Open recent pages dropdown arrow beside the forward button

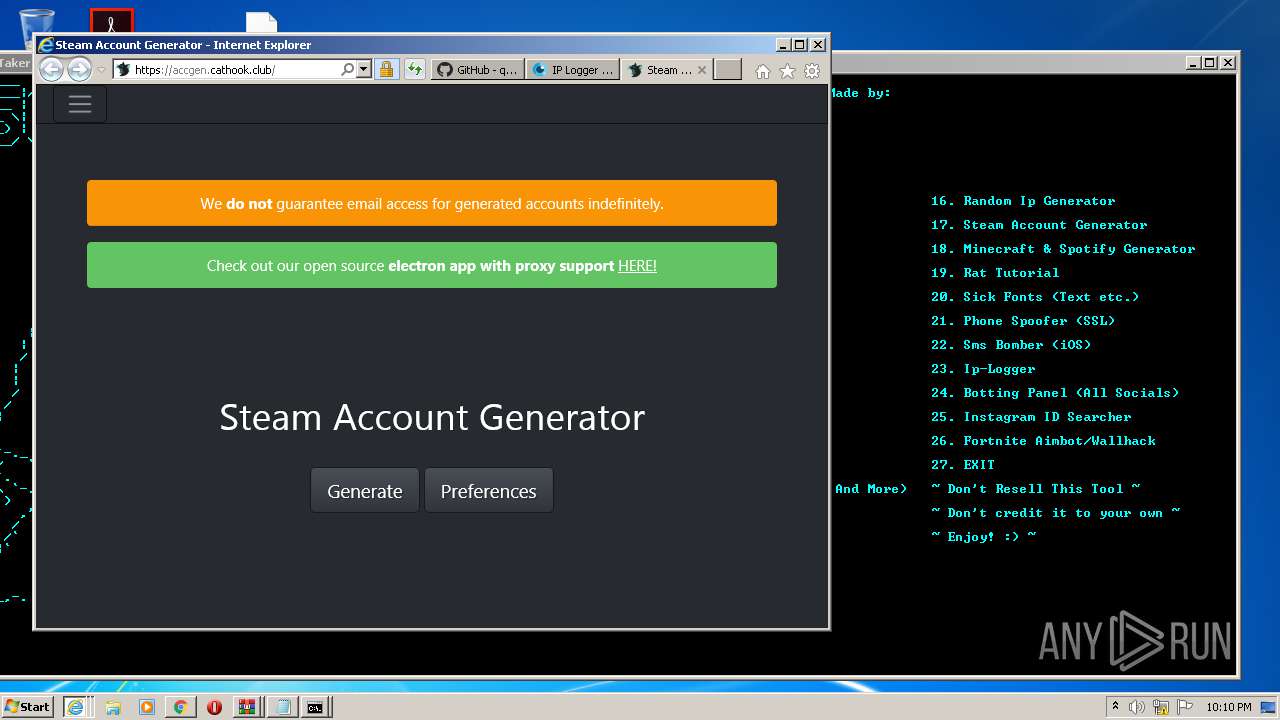point(101,70)
